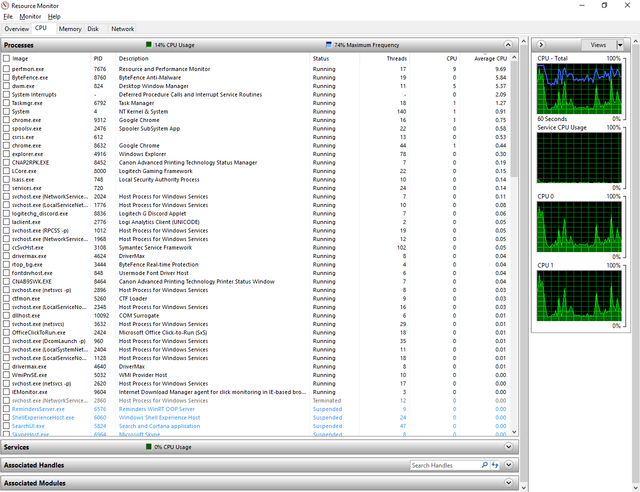Screen dimensions: 640x492
Task: Select the ccSvcHst.exe process name
Action: click(28, 247)
